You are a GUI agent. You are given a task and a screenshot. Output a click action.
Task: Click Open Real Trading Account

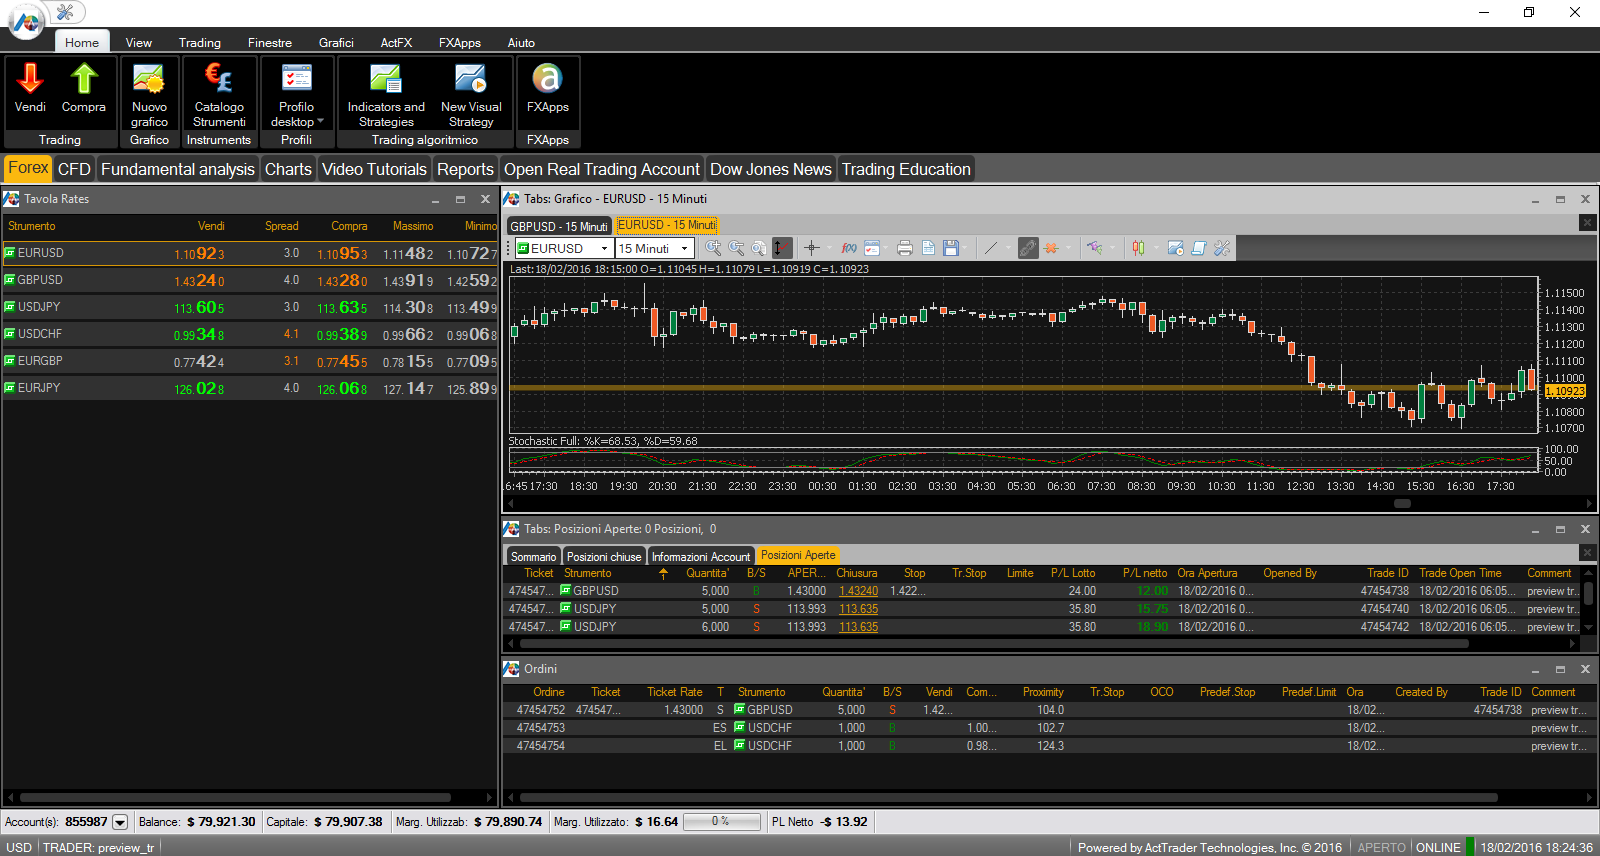click(x=602, y=169)
